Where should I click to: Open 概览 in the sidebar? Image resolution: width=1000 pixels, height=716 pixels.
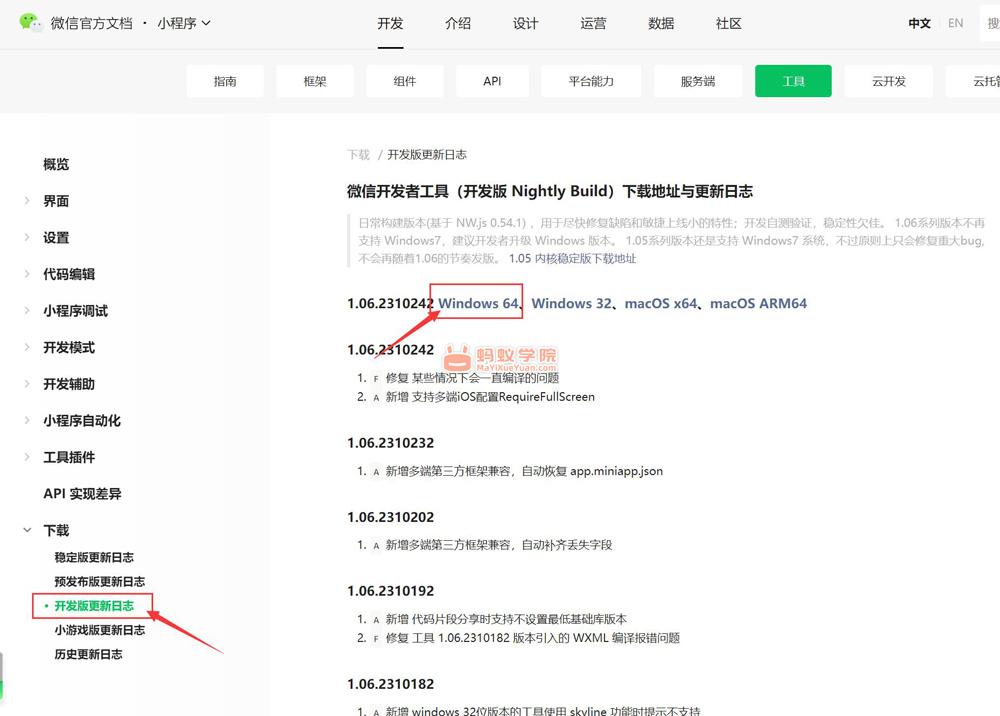click(56, 164)
